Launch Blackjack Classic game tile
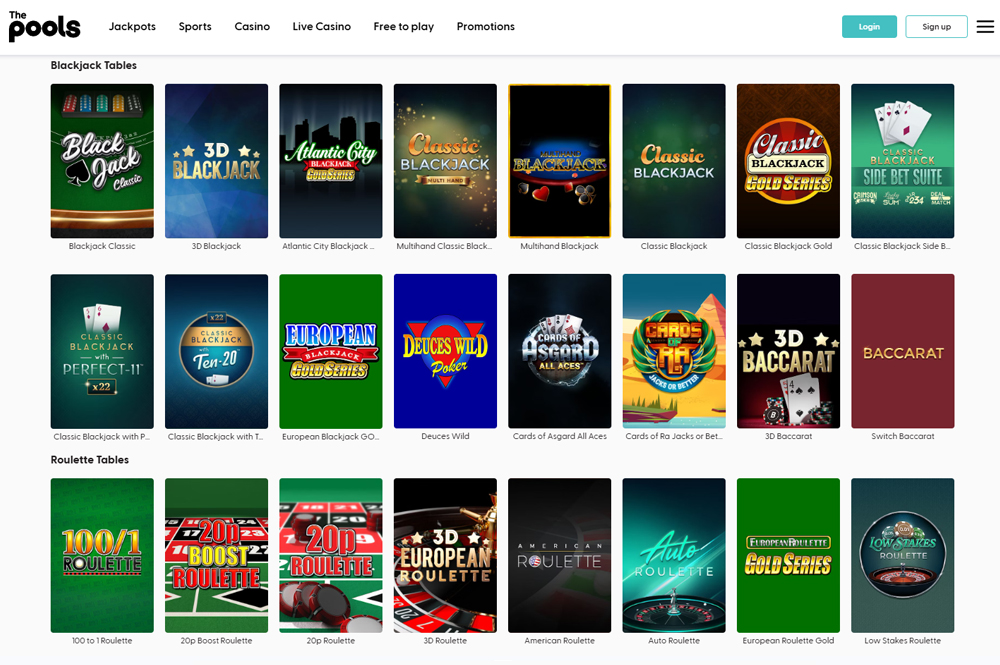The width and height of the screenshot is (1000, 665). click(x=102, y=160)
